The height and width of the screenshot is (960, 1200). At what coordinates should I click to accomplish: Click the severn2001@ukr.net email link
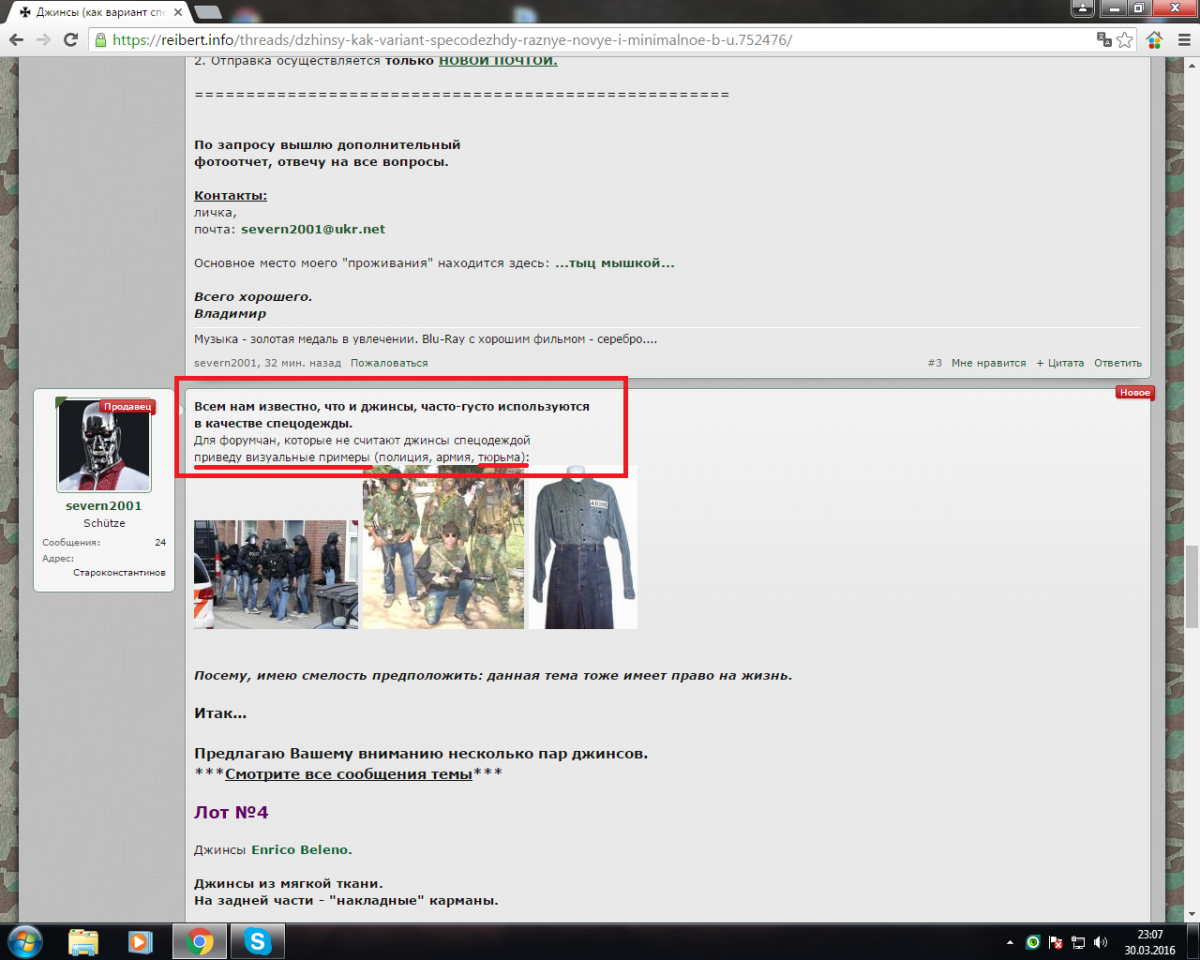313,229
